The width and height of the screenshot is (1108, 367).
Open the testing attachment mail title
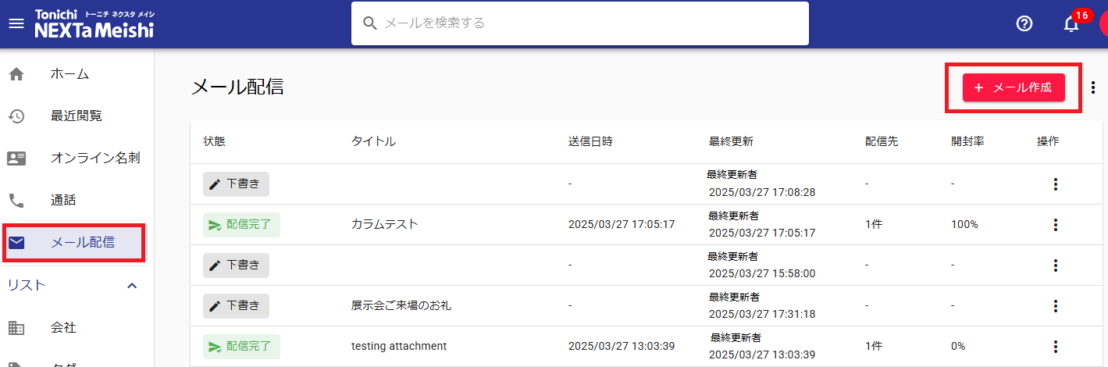[x=399, y=346]
